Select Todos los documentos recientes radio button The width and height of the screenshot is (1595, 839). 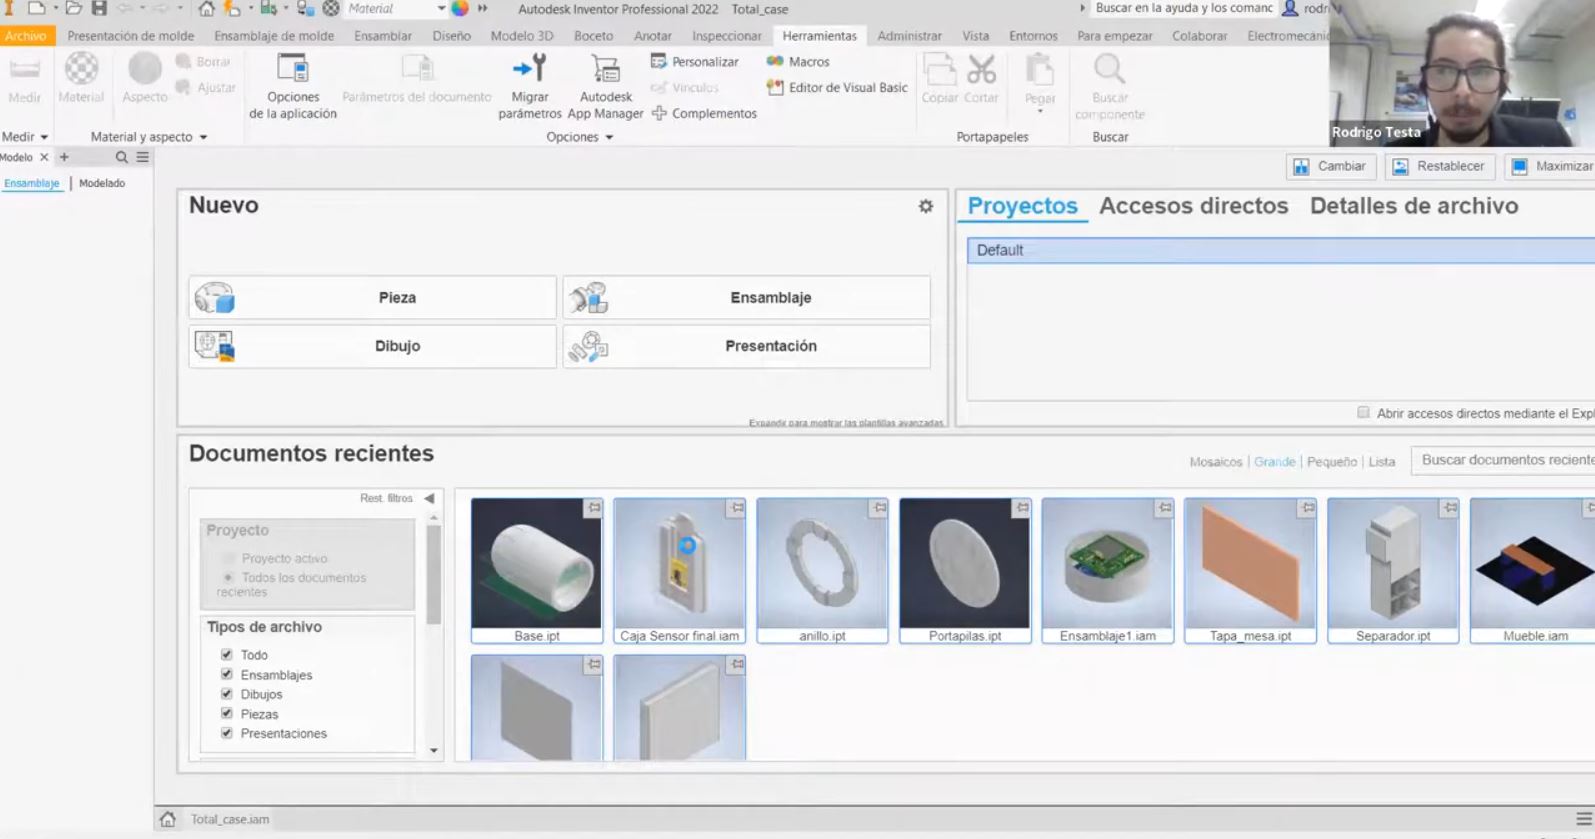(x=229, y=577)
